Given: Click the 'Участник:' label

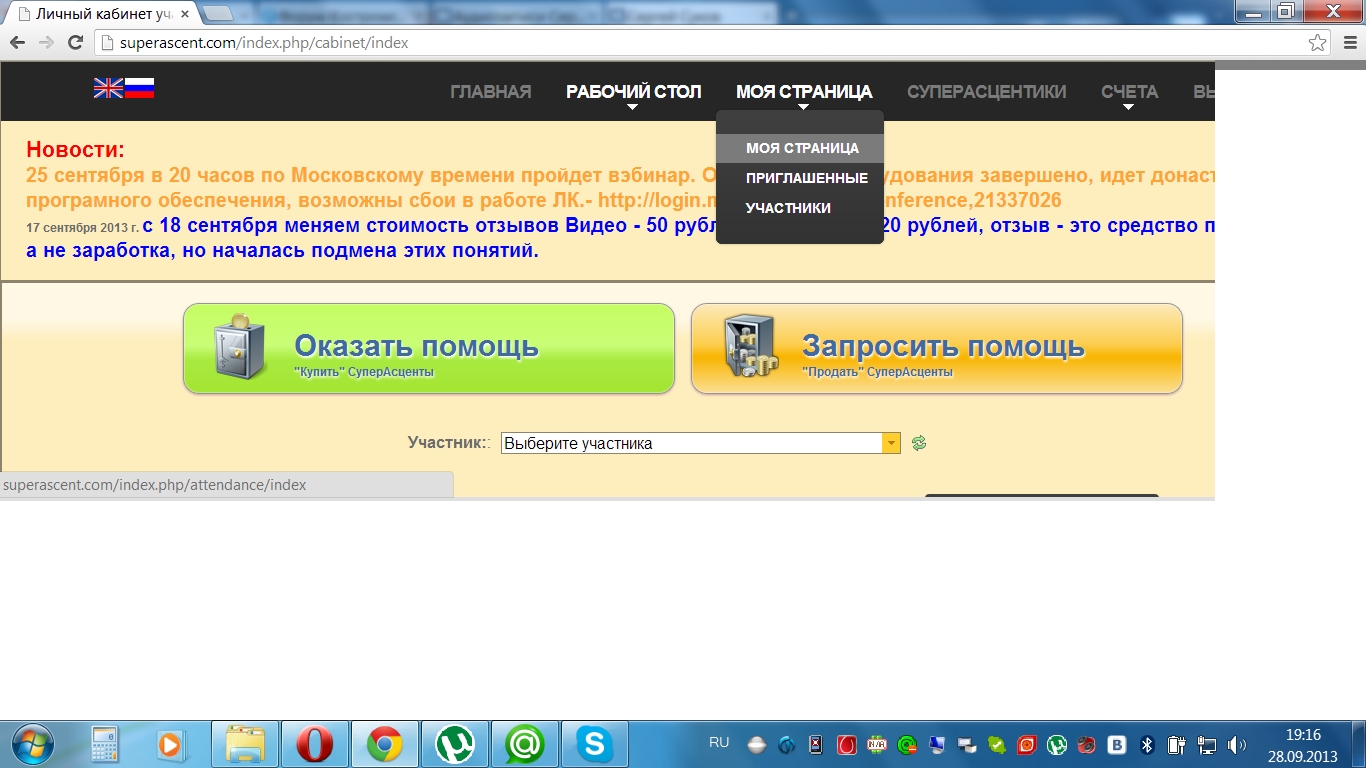Looking at the screenshot, I should [x=449, y=442].
